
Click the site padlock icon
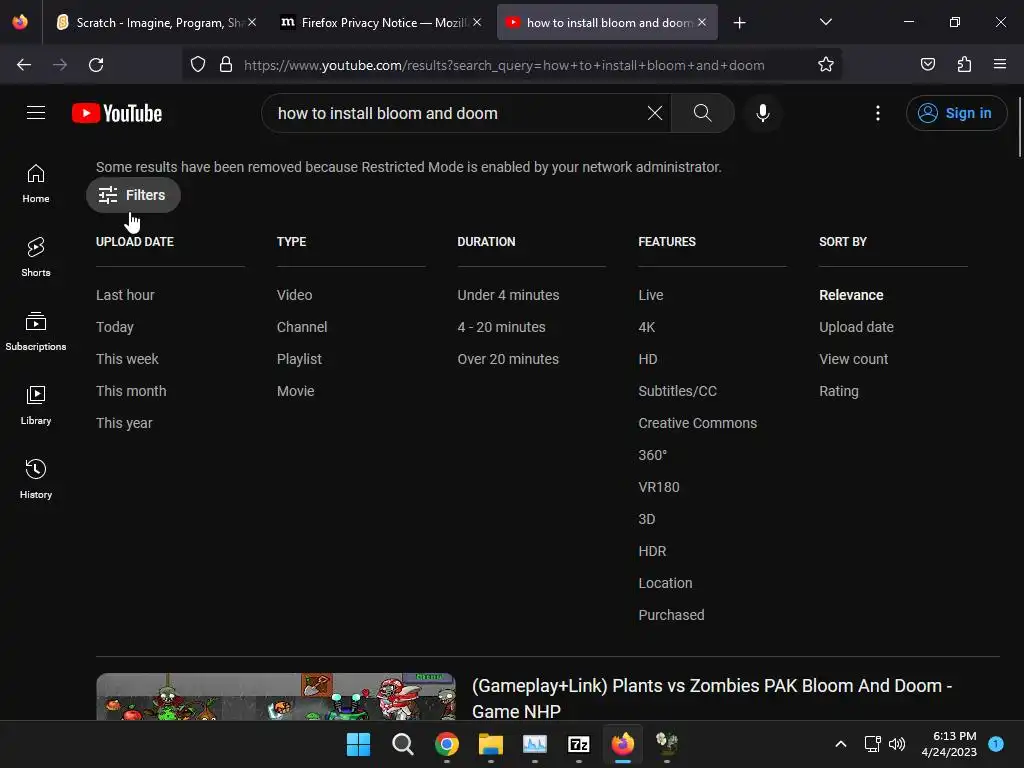coord(226,65)
